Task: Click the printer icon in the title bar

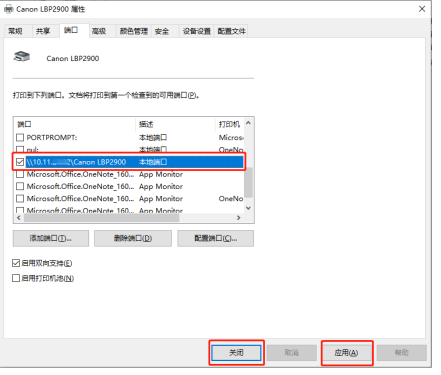Action: coord(8,9)
